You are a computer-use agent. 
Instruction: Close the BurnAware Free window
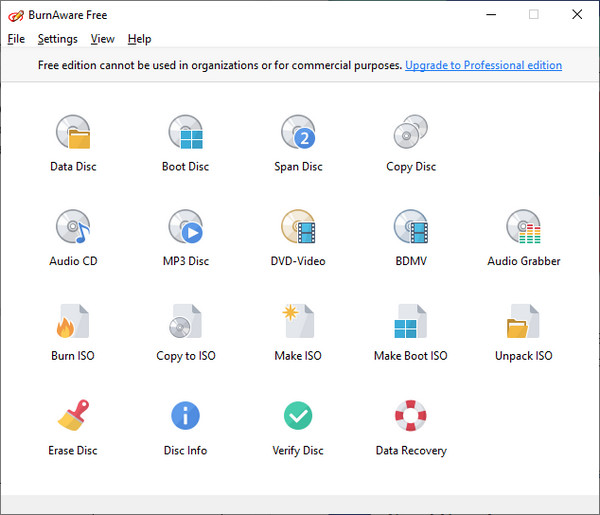tap(577, 15)
